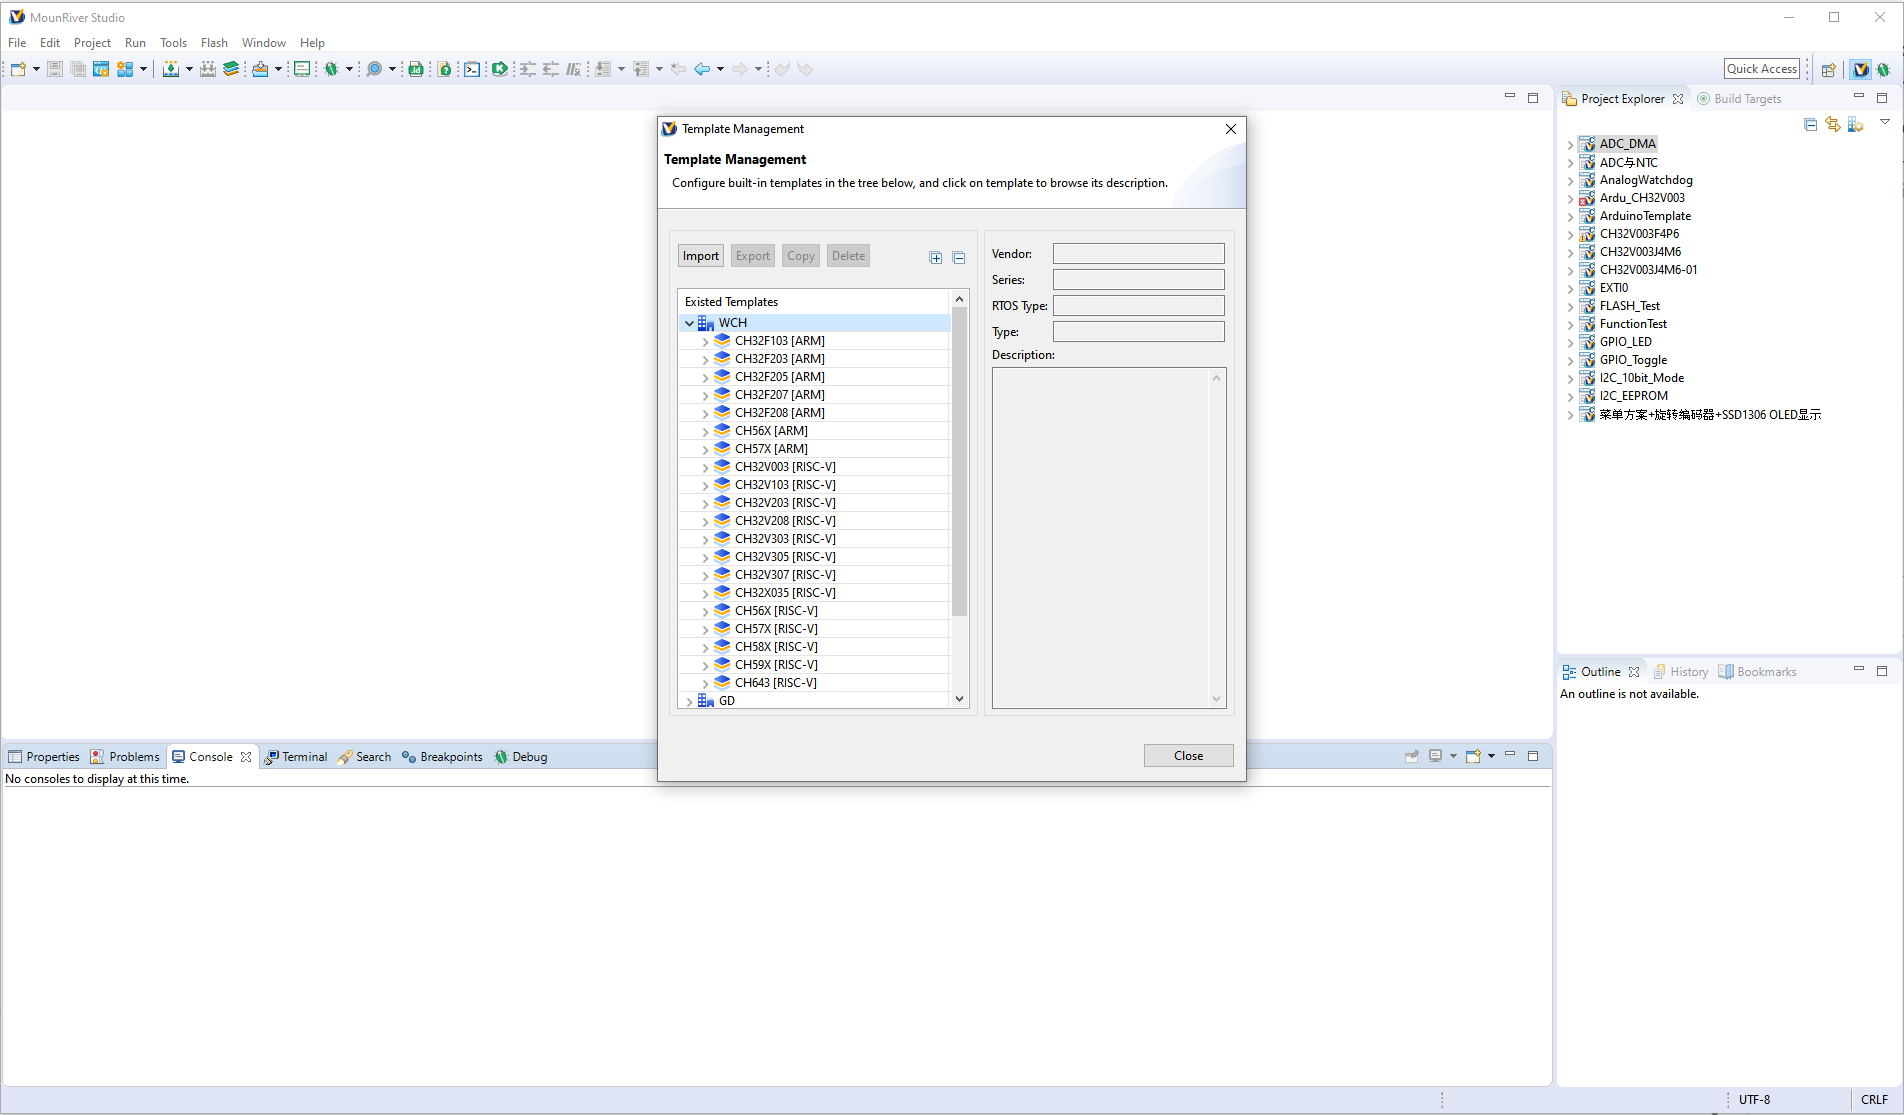This screenshot has width=1904, height=1115.
Task: Collapse the WCH vendor tree node
Action: 689,323
